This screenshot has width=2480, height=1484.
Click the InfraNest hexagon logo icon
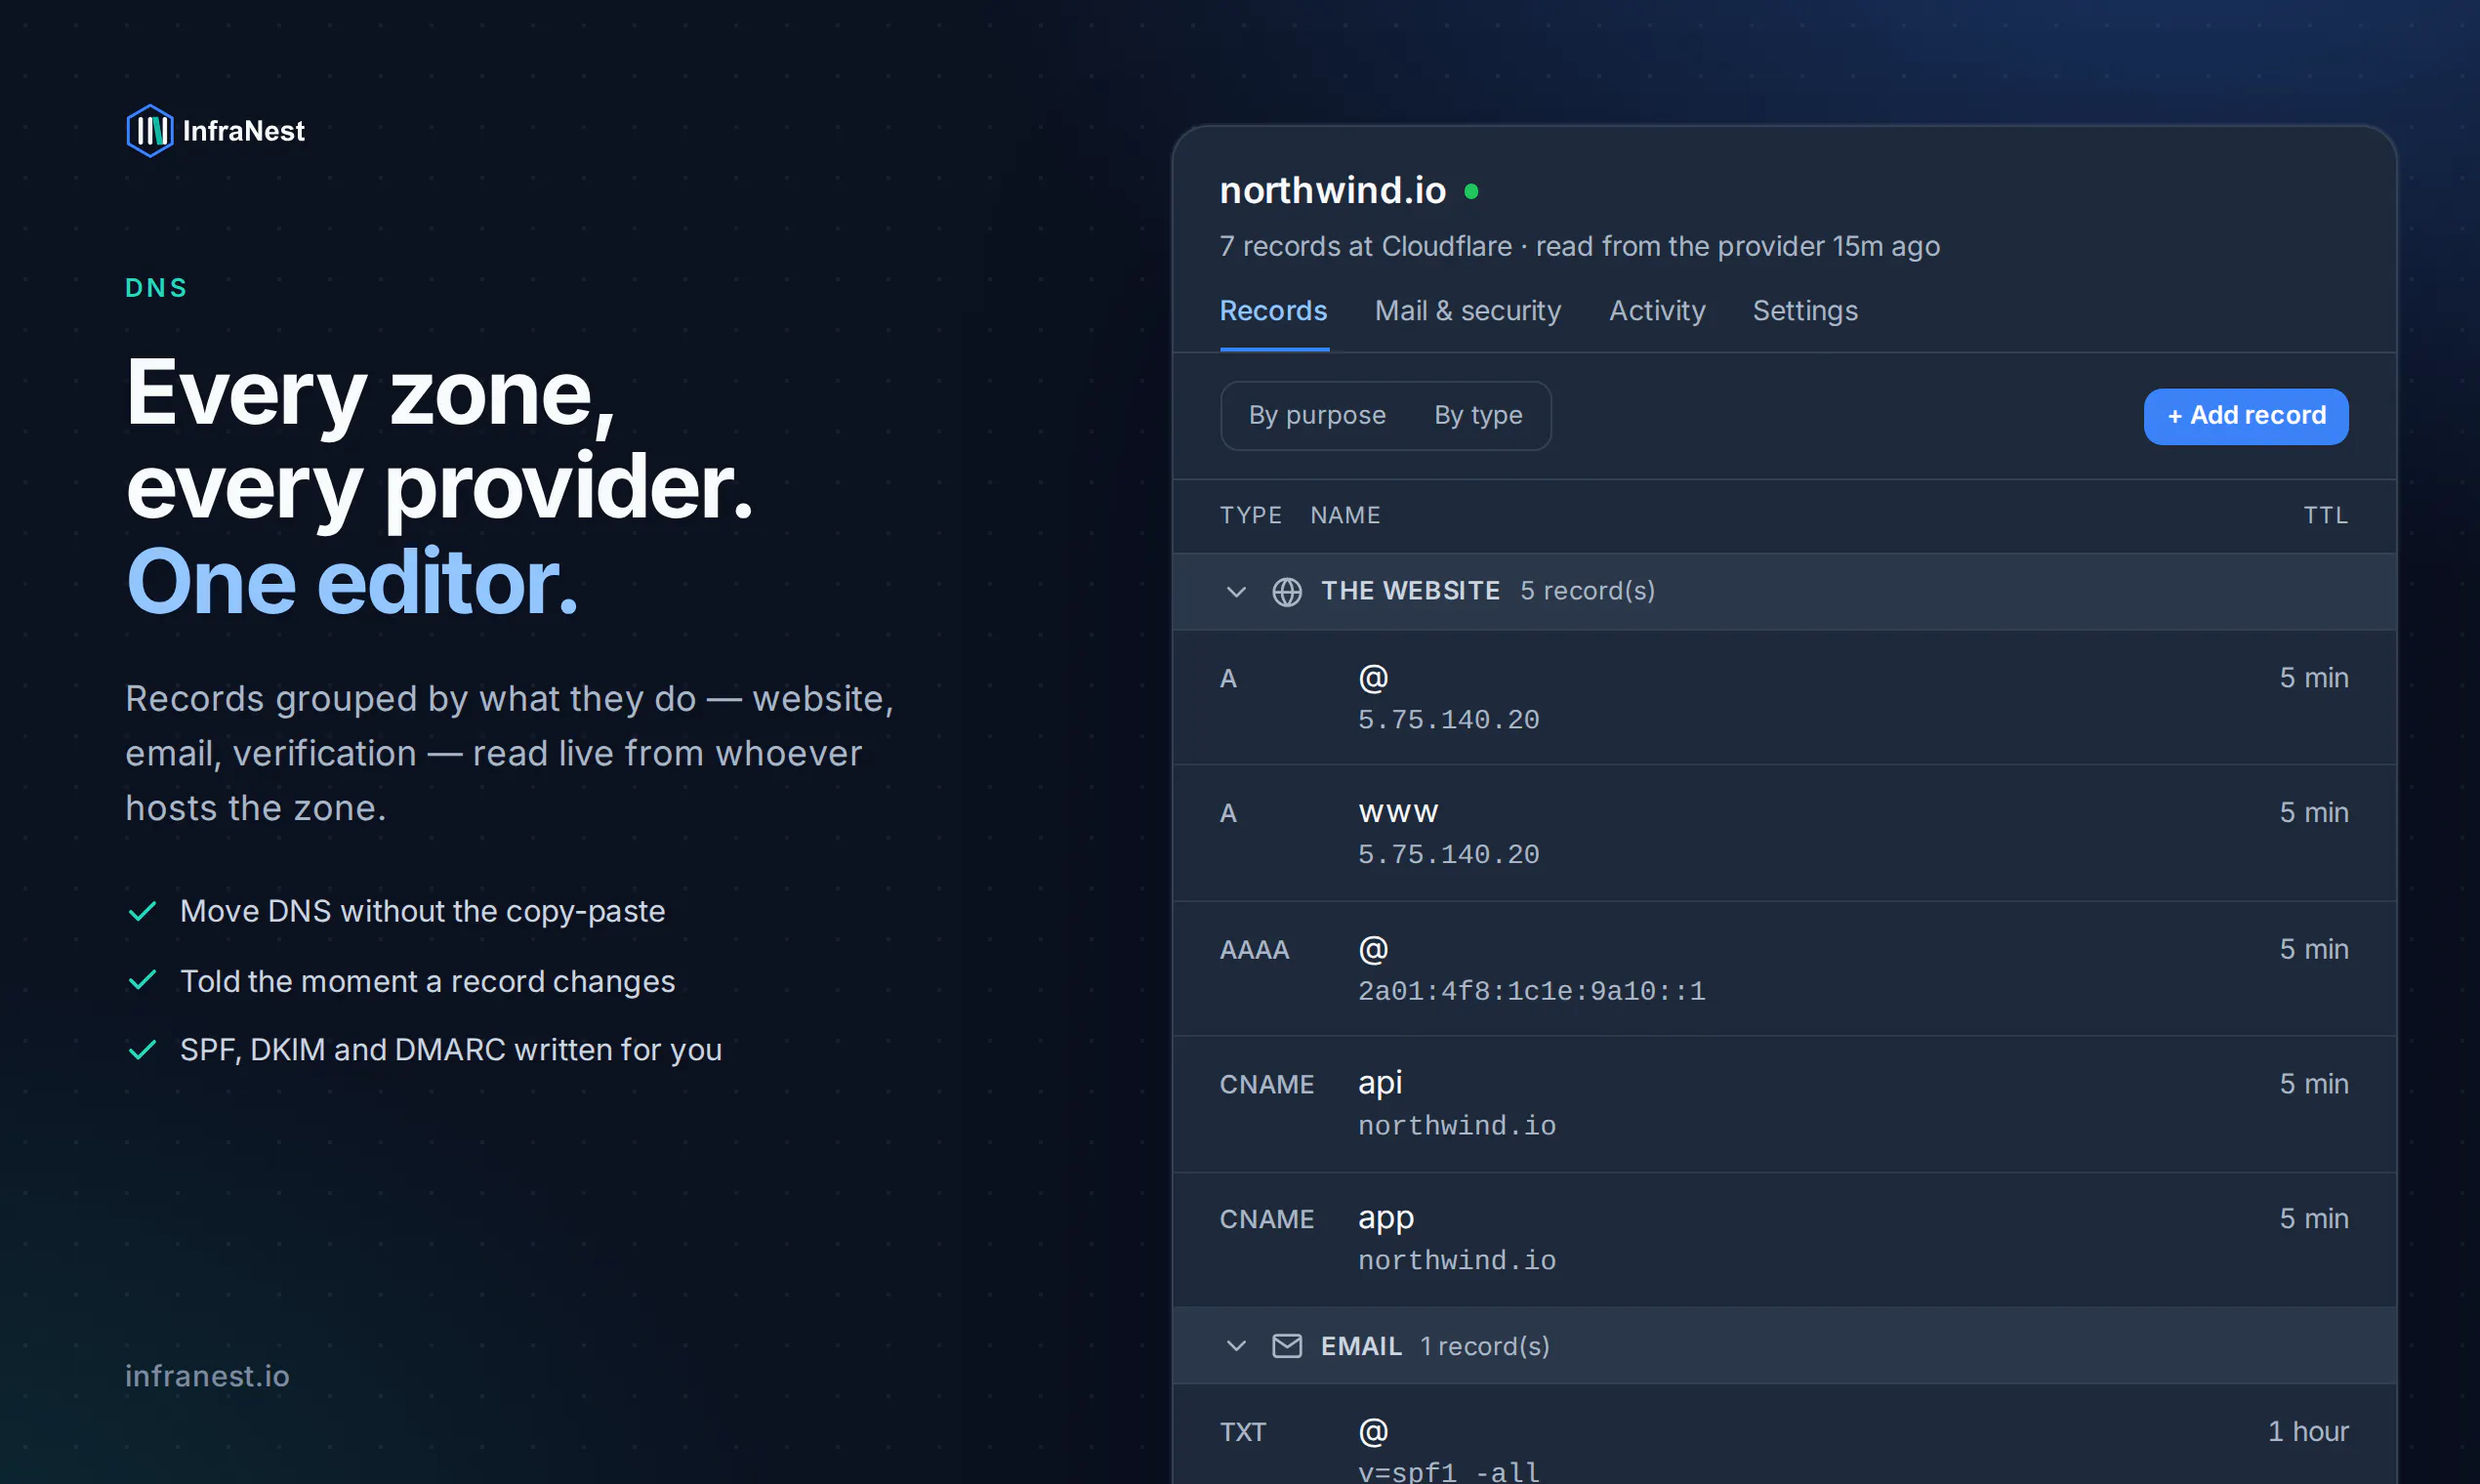[x=150, y=131]
